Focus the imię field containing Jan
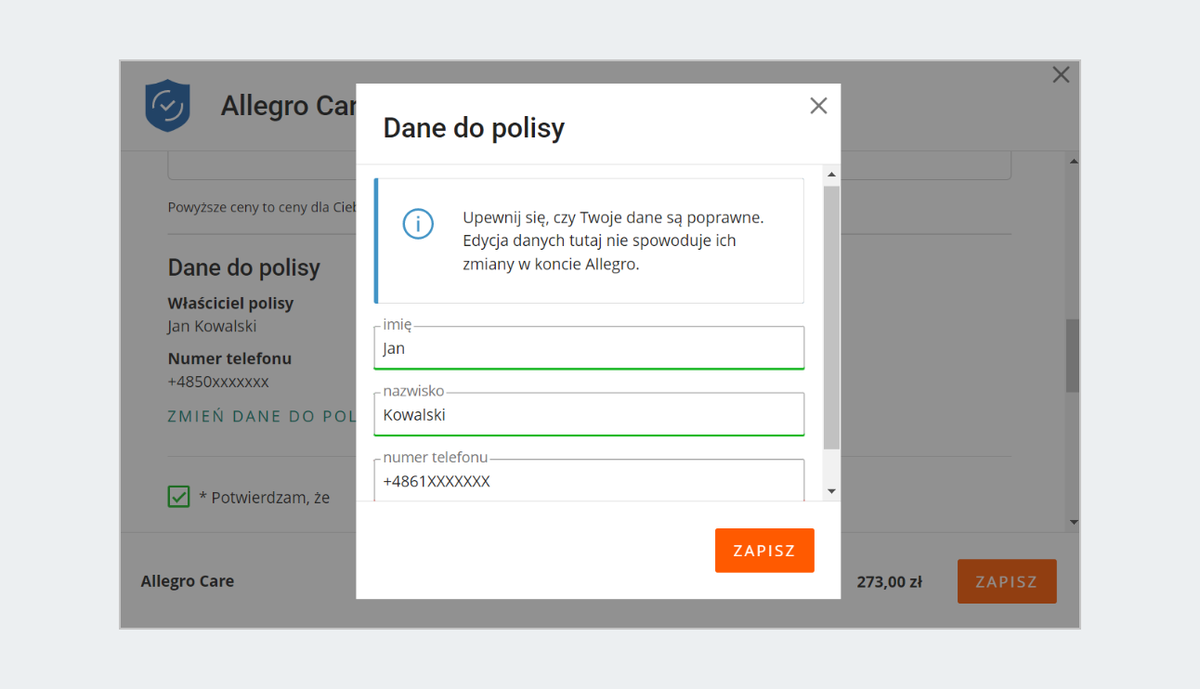Viewport: 1200px width, 689px height. point(588,348)
